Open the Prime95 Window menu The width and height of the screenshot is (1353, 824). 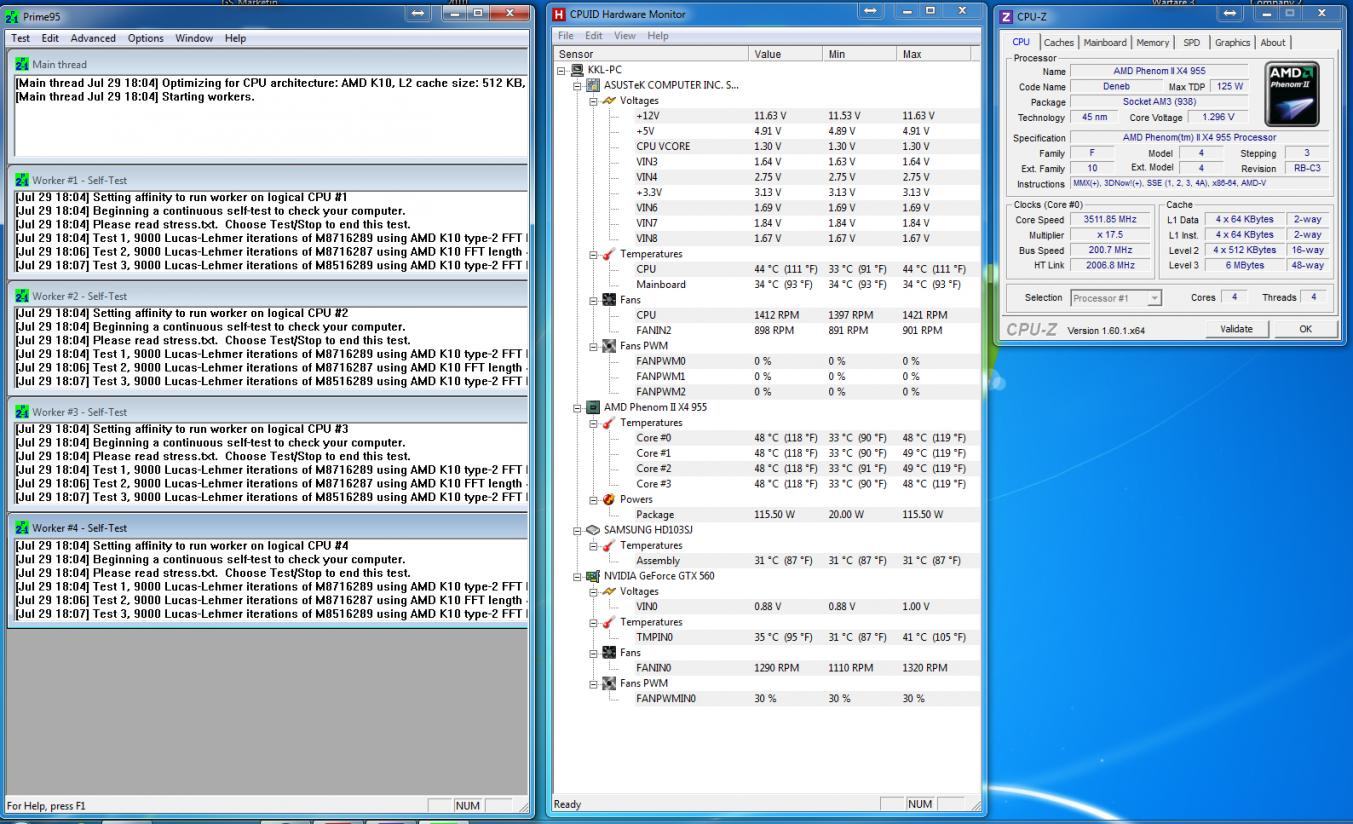click(194, 38)
